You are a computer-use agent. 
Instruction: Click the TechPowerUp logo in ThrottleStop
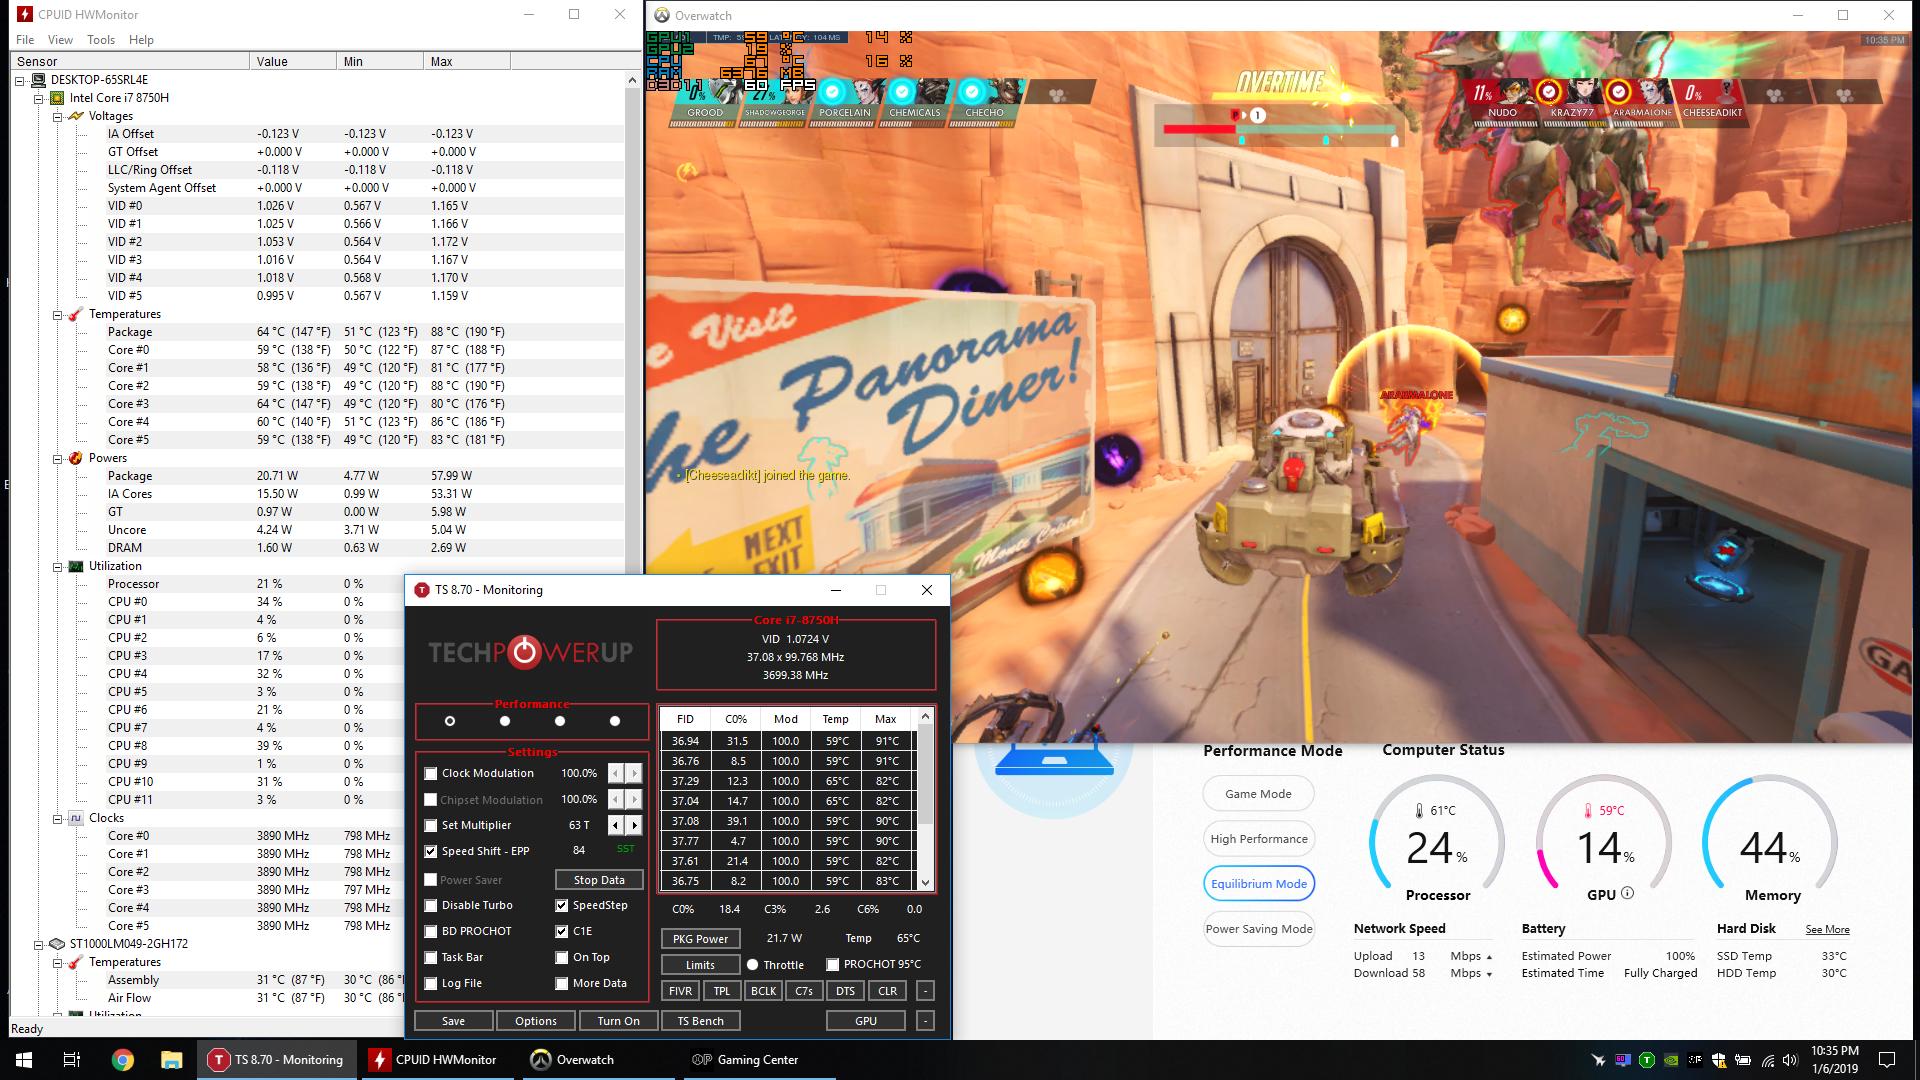pos(531,652)
